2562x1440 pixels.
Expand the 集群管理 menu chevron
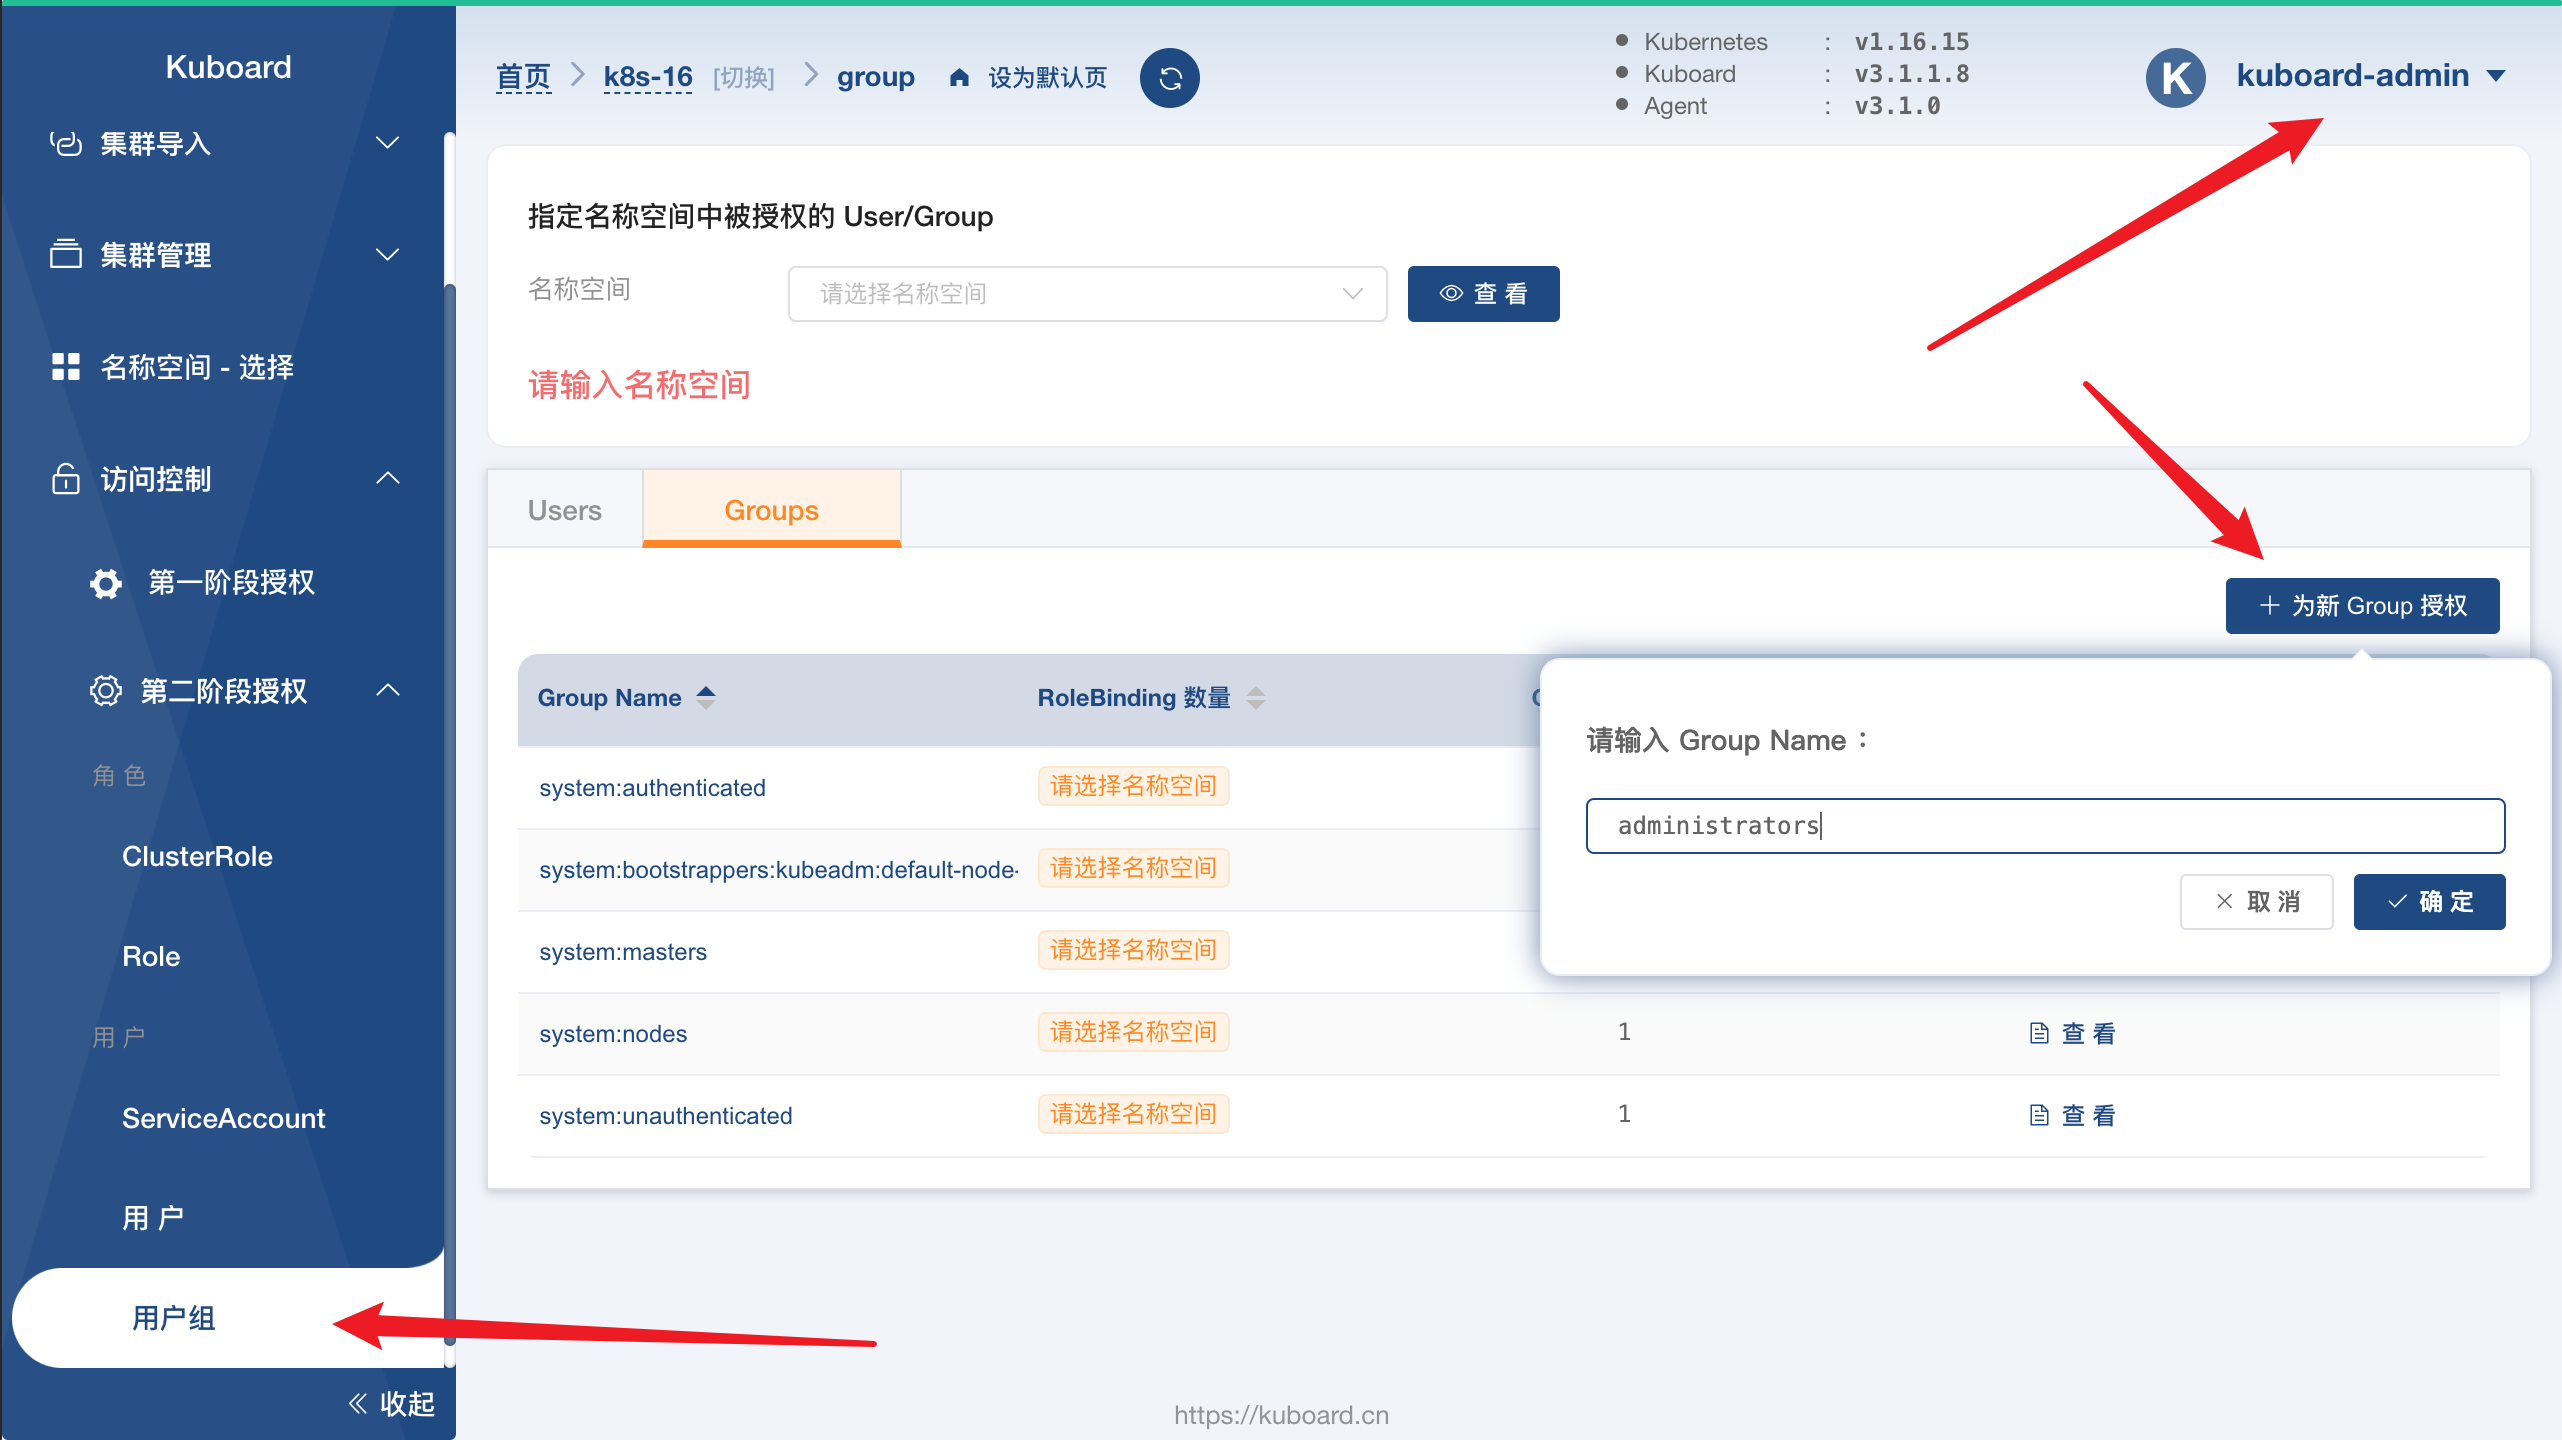388,255
